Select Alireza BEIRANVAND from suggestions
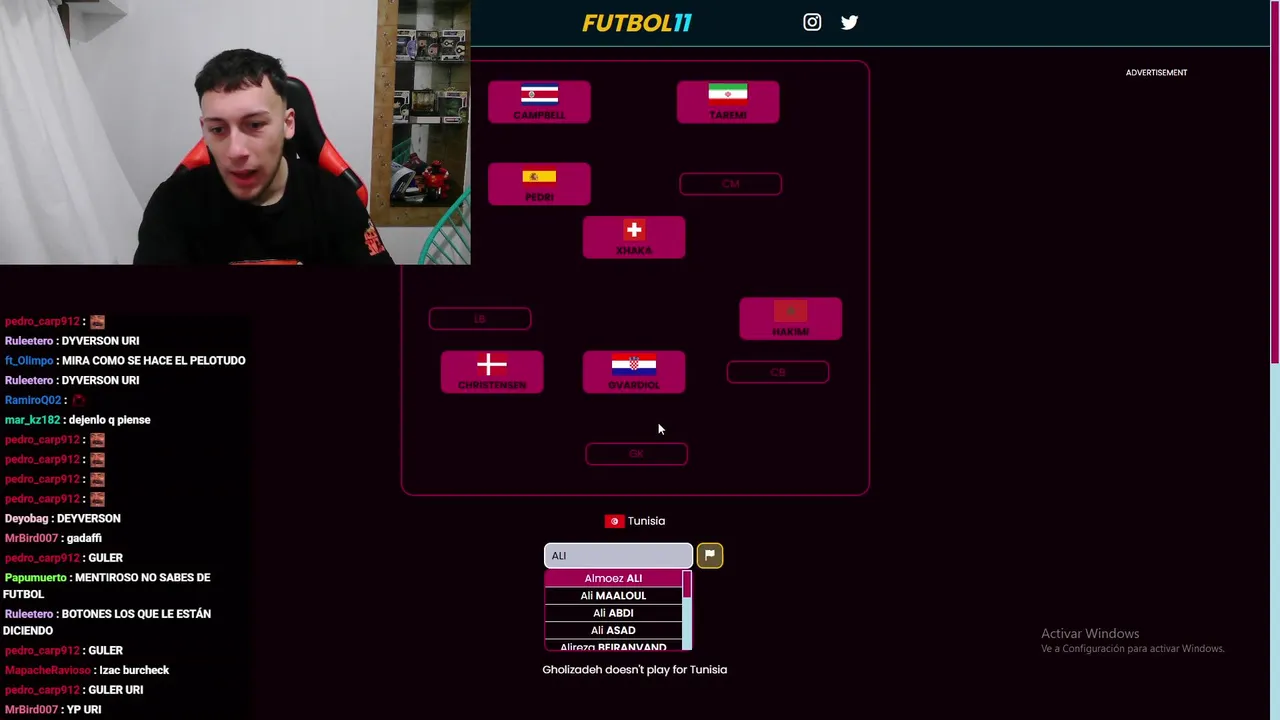 [x=613, y=646]
